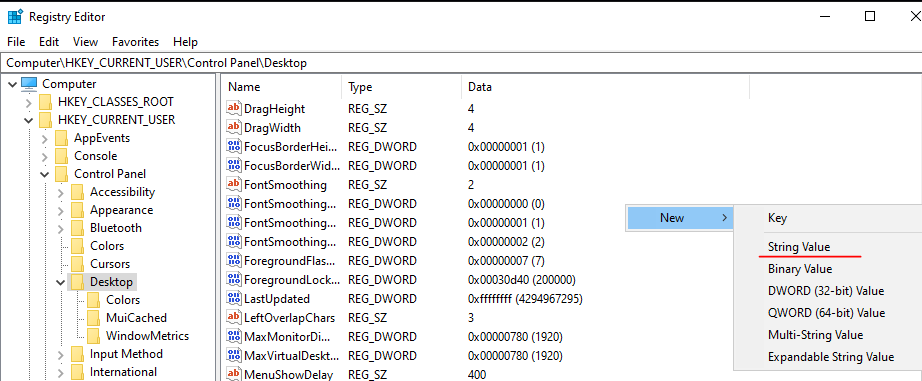Click the MuiCached folder icon
Image resolution: width=922 pixels, height=381 pixels.
click(x=93, y=318)
